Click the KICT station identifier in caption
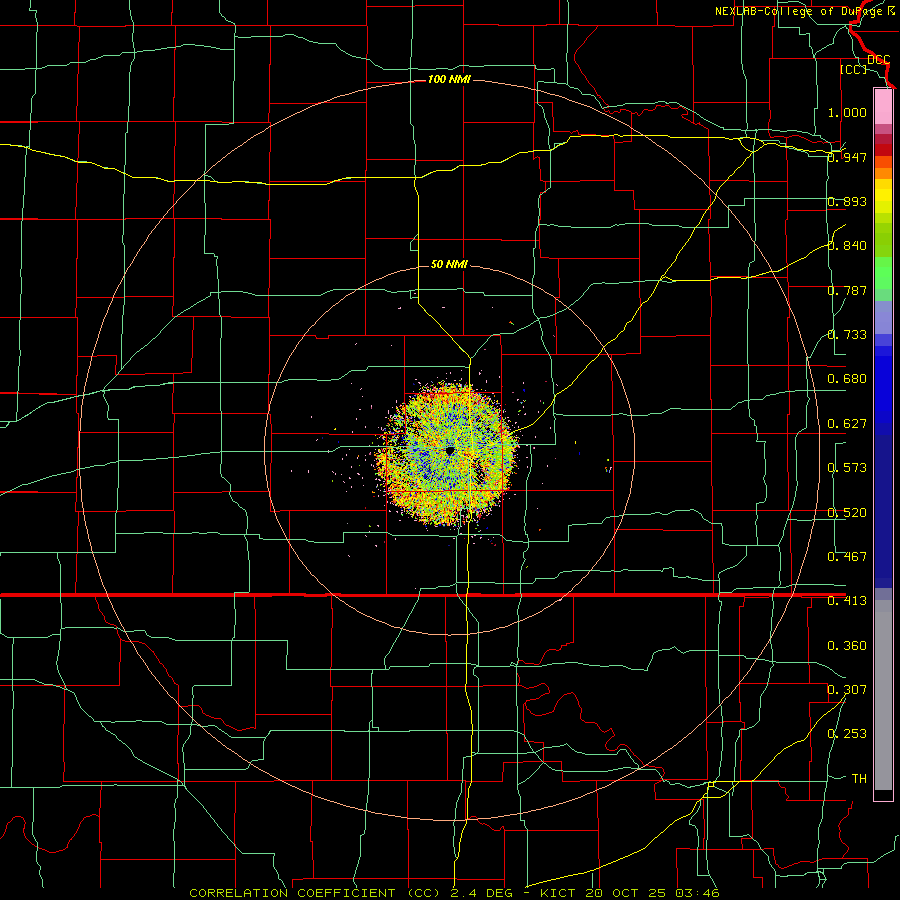900x900 pixels. tap(560, 893)
